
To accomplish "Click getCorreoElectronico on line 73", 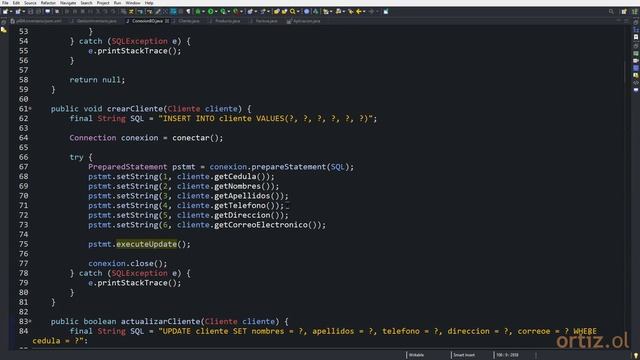I will (261, 225).
